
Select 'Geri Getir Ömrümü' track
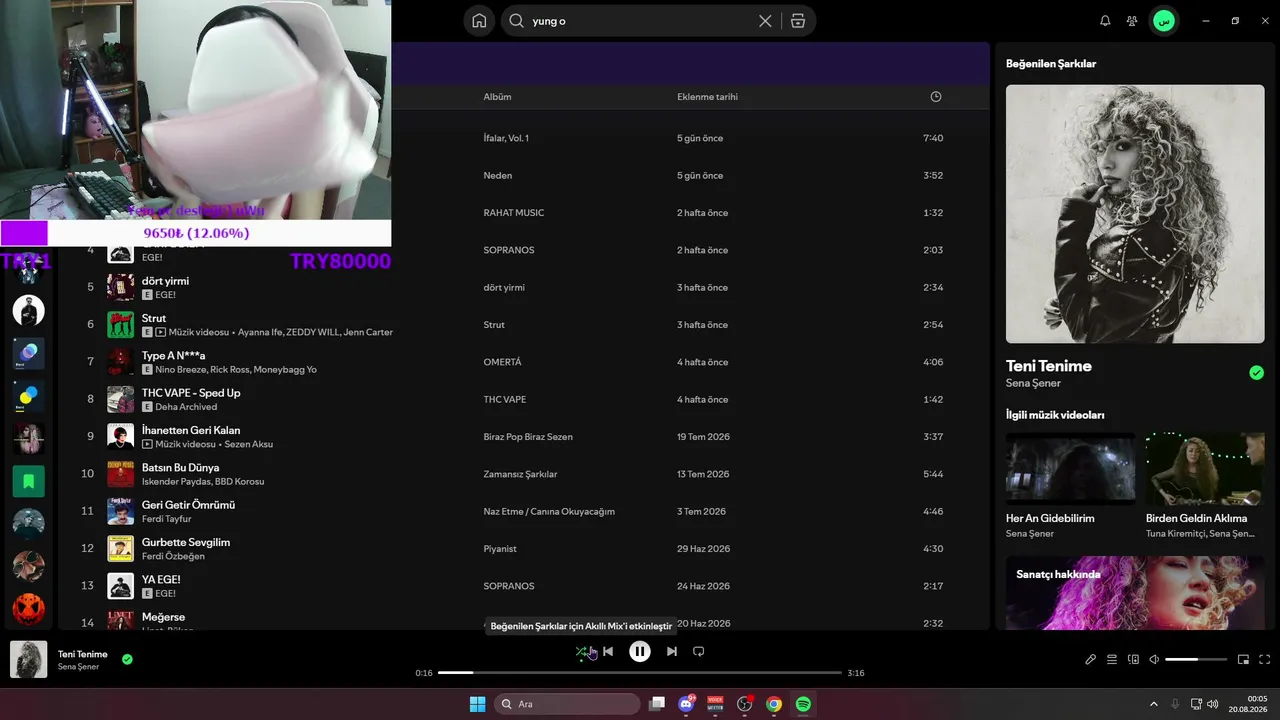click(188, 505)
